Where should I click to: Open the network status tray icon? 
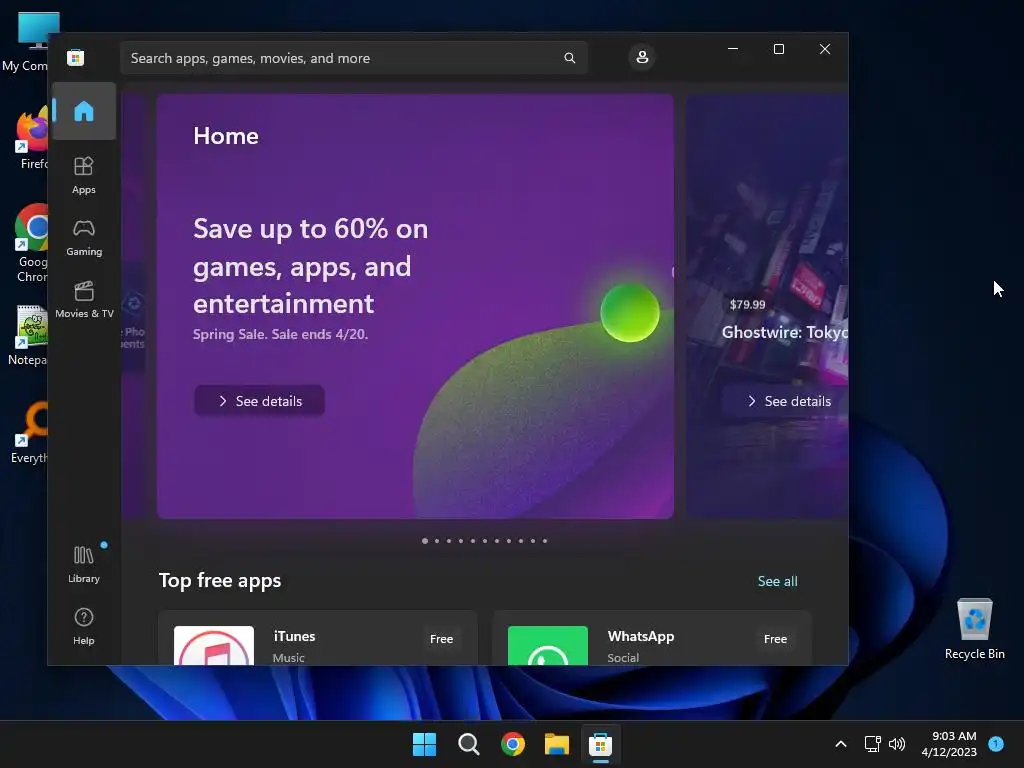tap(872, 744)
